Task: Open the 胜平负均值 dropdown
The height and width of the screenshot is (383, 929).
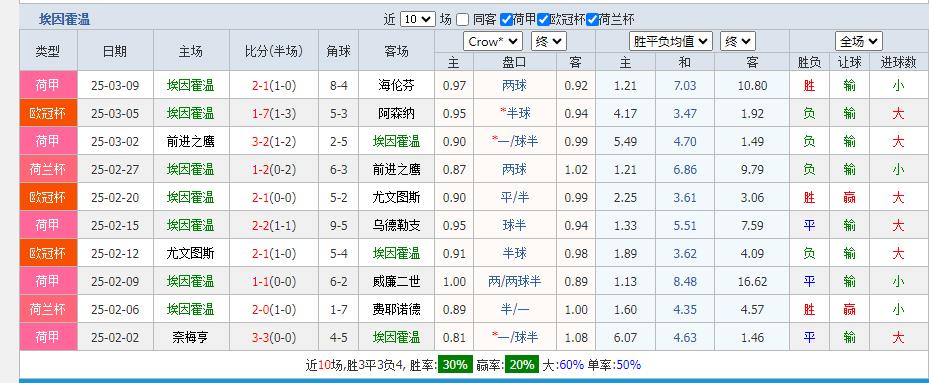Action: (671, 42)
